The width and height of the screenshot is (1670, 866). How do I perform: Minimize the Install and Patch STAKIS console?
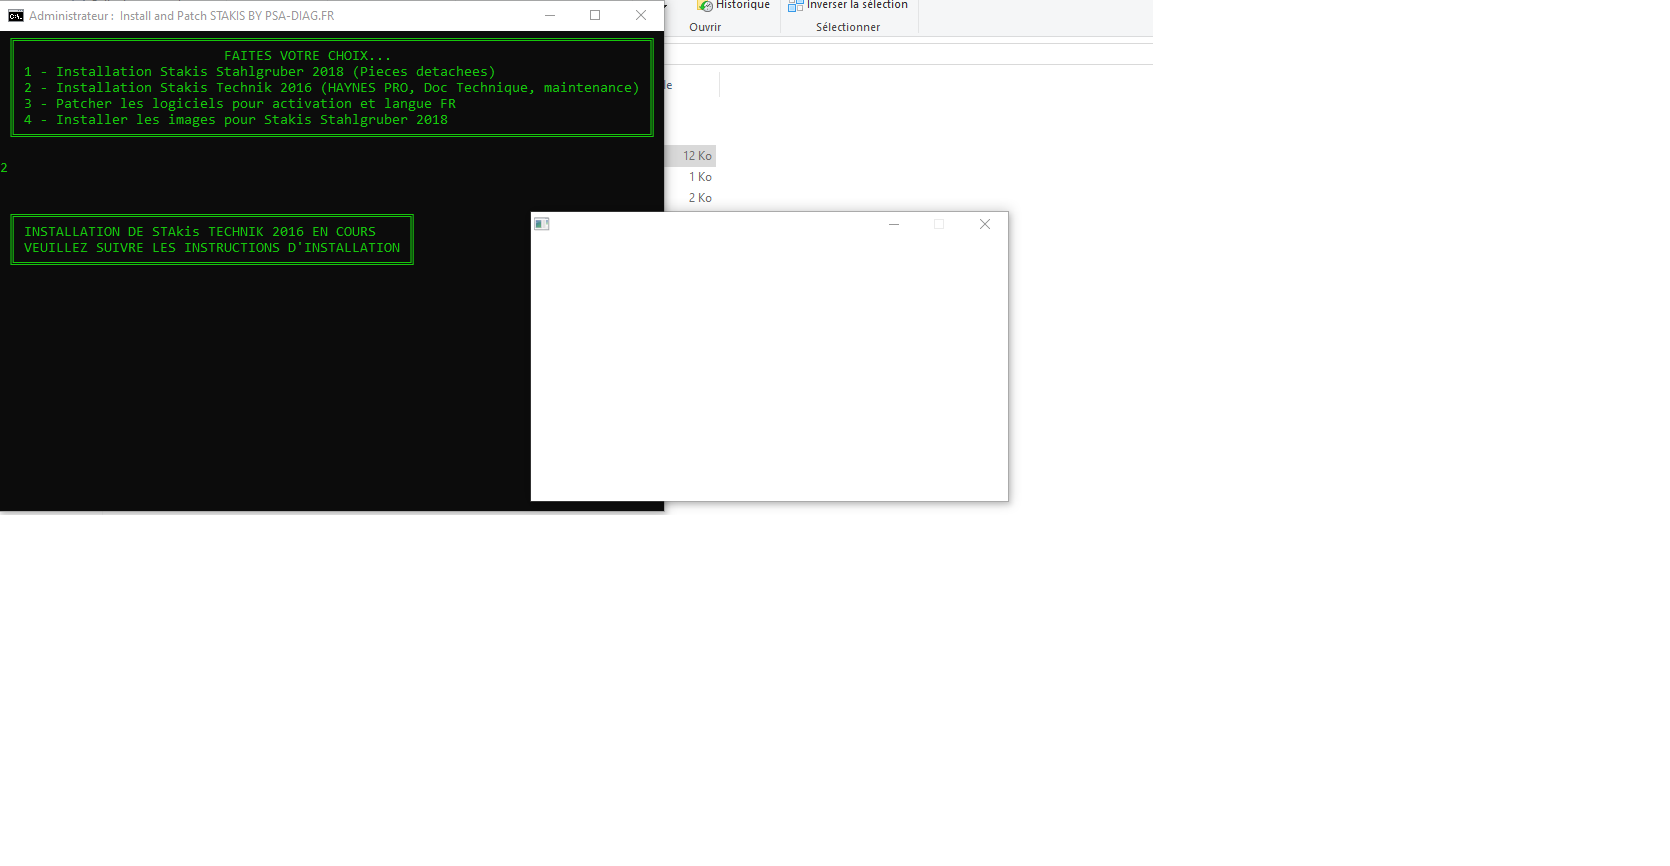(x=550, y=15)
